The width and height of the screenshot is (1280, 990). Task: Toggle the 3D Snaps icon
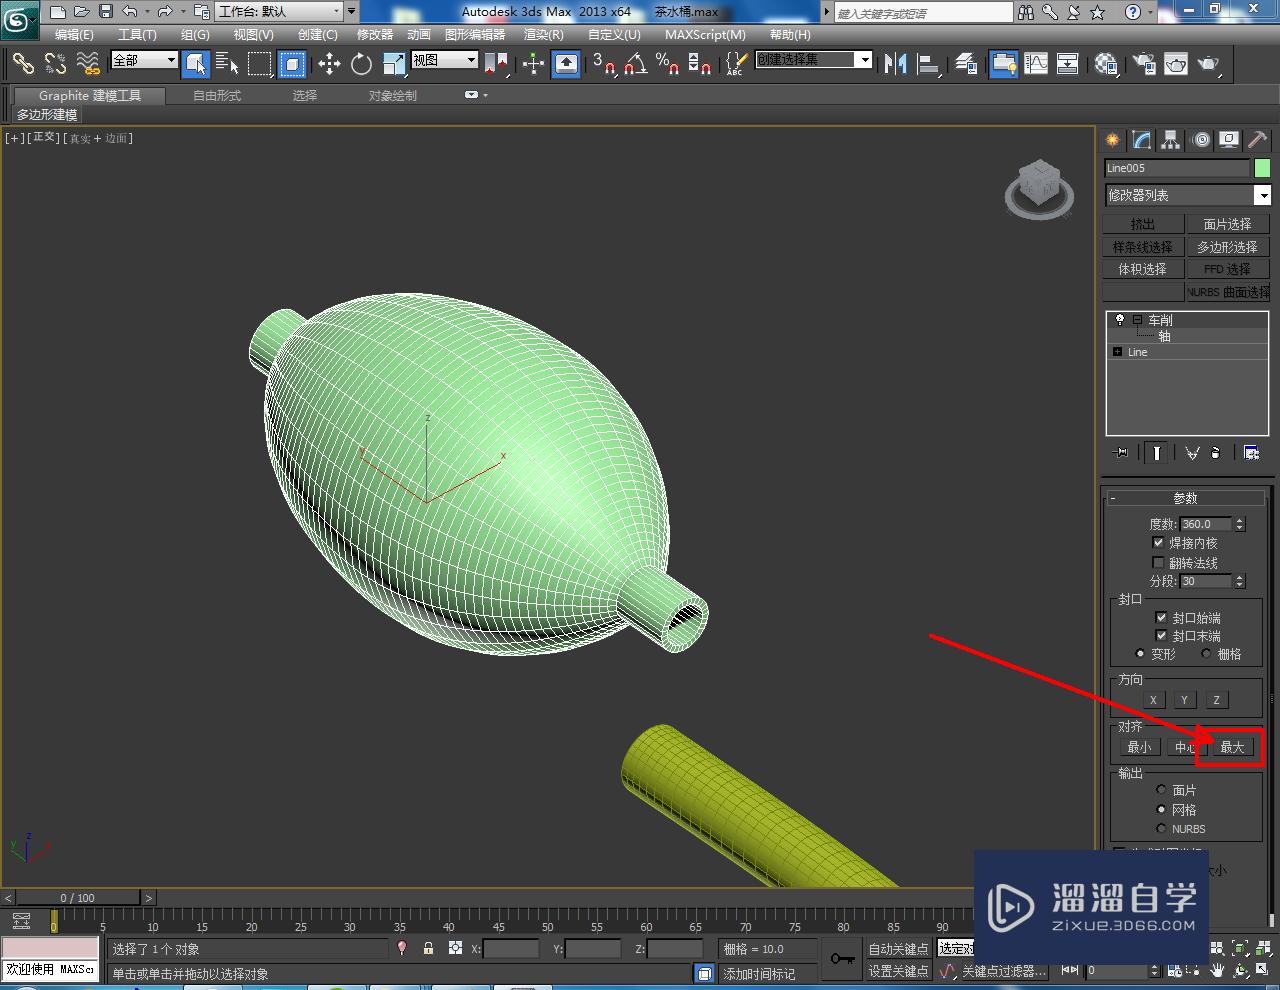pos(604,64)
